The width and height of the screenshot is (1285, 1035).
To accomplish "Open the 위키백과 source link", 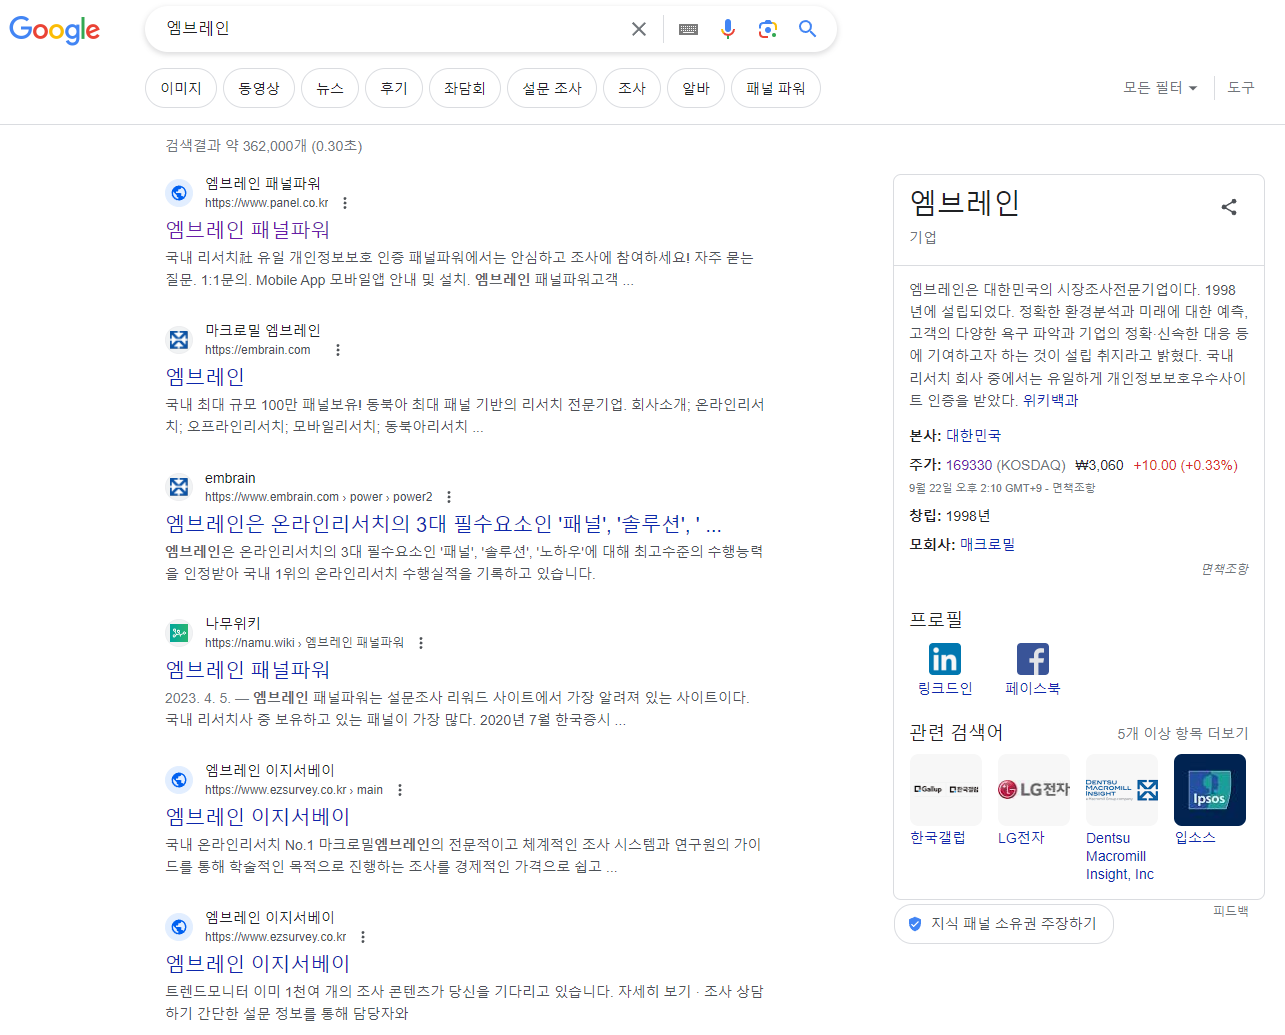I will click(x=1051, y=400).
